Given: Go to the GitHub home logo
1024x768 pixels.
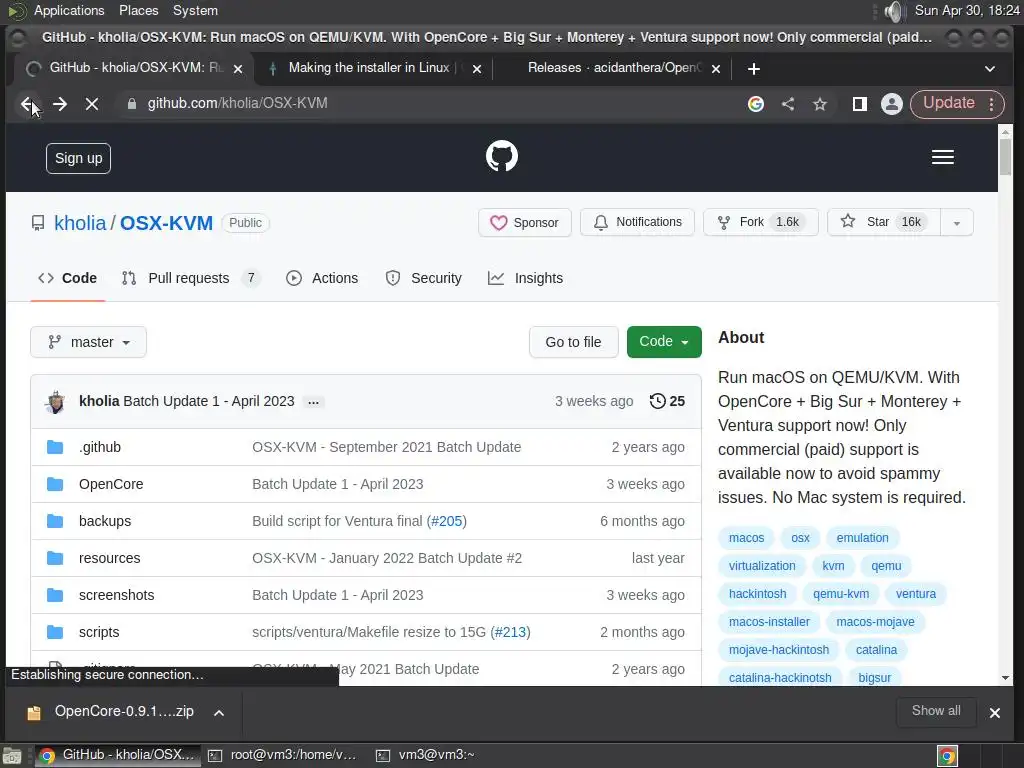Looking at the screenshot, I should pyautogui.click(x=502, y=157).
